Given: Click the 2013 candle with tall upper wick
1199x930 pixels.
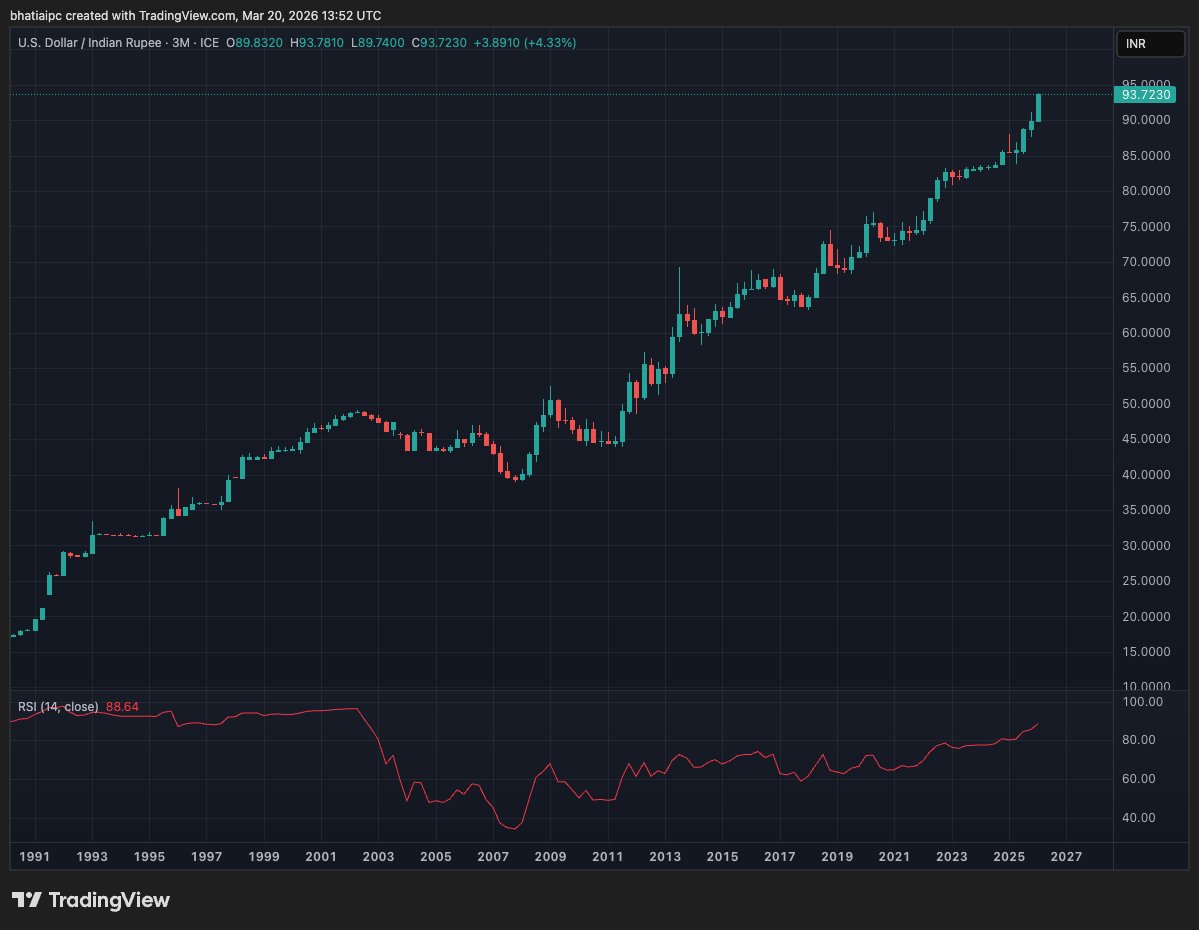Looking at the screenshot, I should (x=679, y=306).
